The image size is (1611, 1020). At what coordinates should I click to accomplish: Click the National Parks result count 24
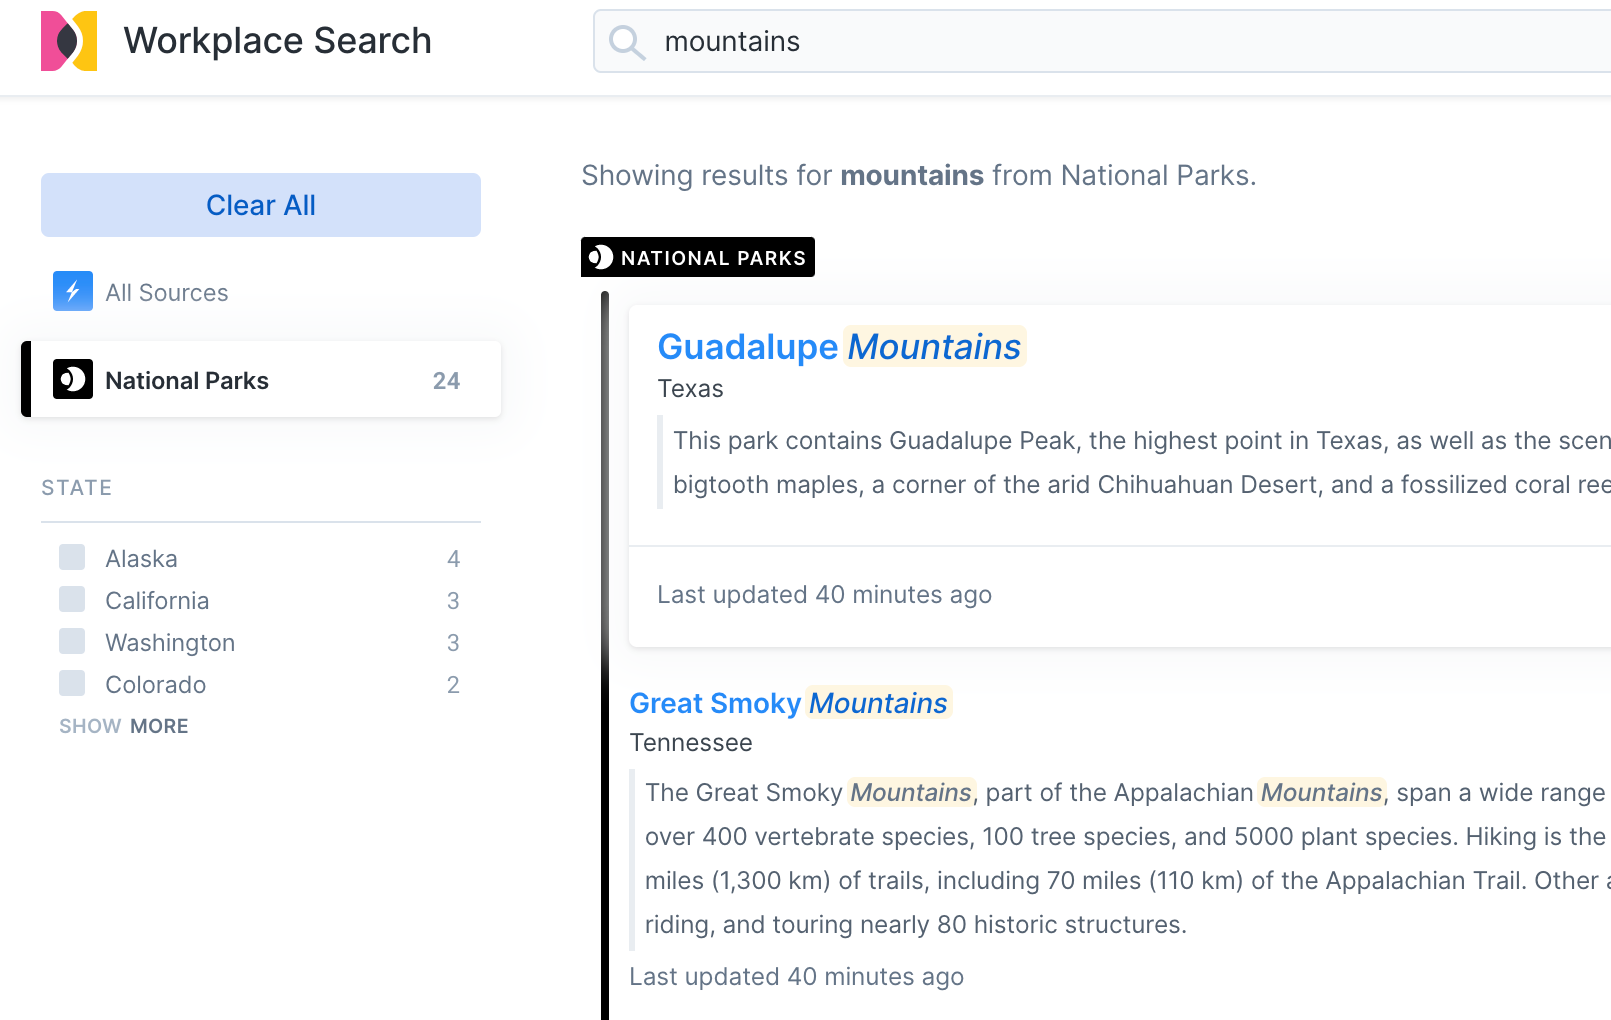(446, 381)
